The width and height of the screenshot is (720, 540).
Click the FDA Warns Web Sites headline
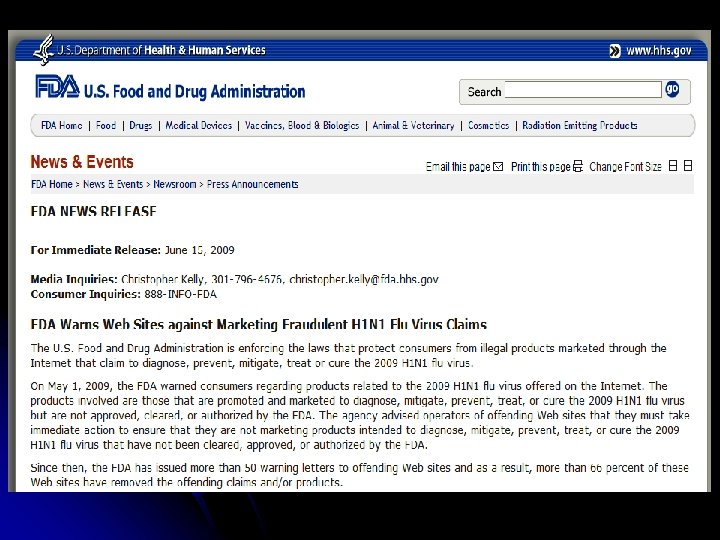point(259,324)
